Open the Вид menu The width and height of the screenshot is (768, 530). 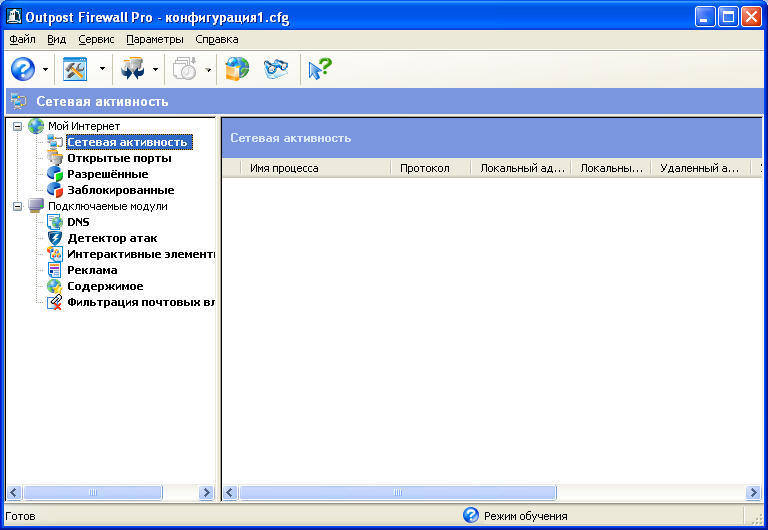coord(57,39)
